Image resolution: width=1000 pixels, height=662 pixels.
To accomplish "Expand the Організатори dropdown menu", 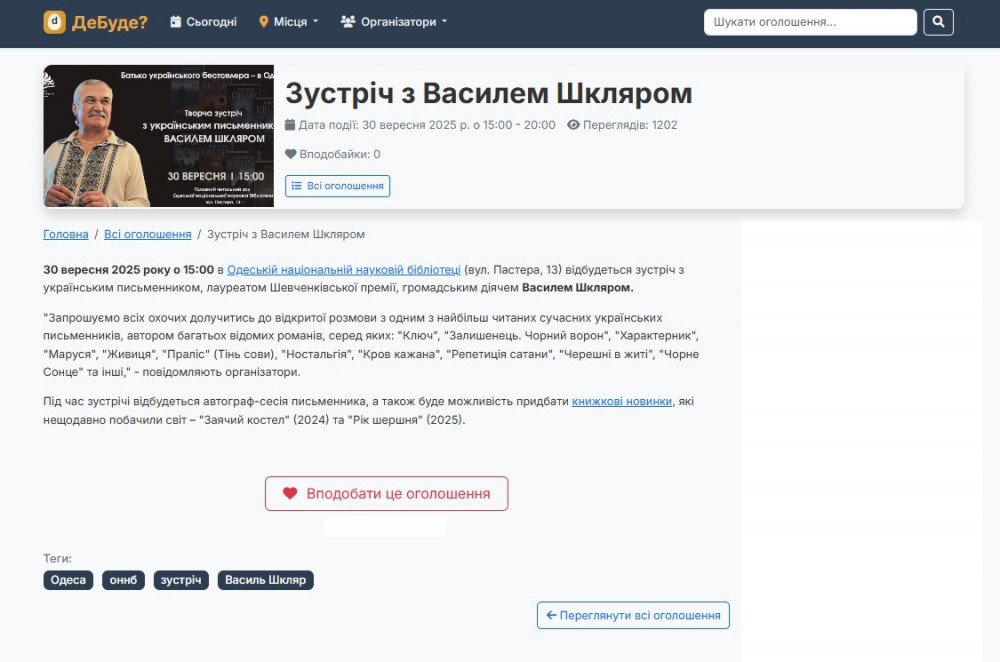I will tap(394, 22).
